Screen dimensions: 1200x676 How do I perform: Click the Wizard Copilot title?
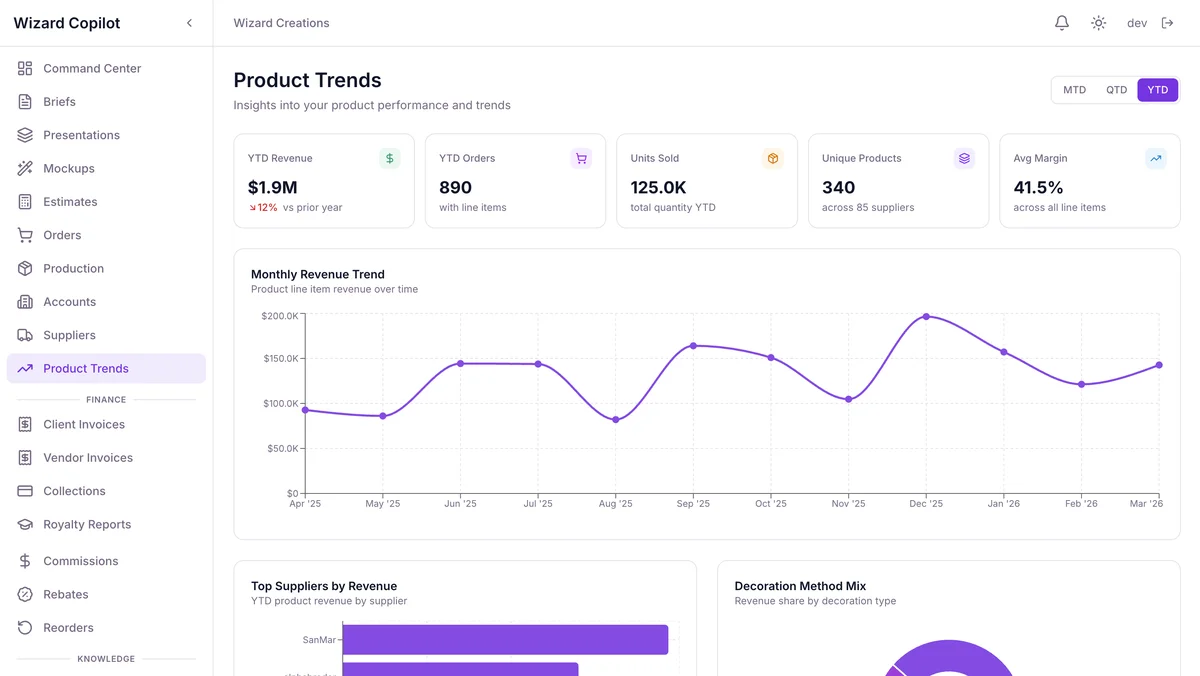pos(67,23)
